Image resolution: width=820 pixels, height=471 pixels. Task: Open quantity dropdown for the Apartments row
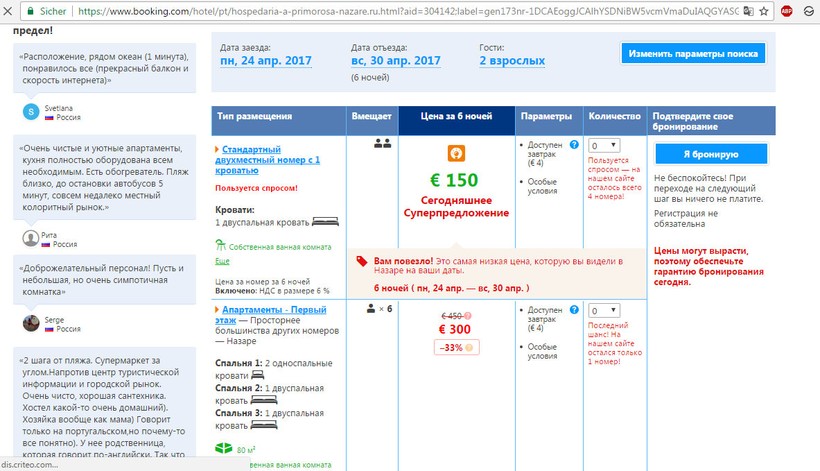[x=604, y=312]
